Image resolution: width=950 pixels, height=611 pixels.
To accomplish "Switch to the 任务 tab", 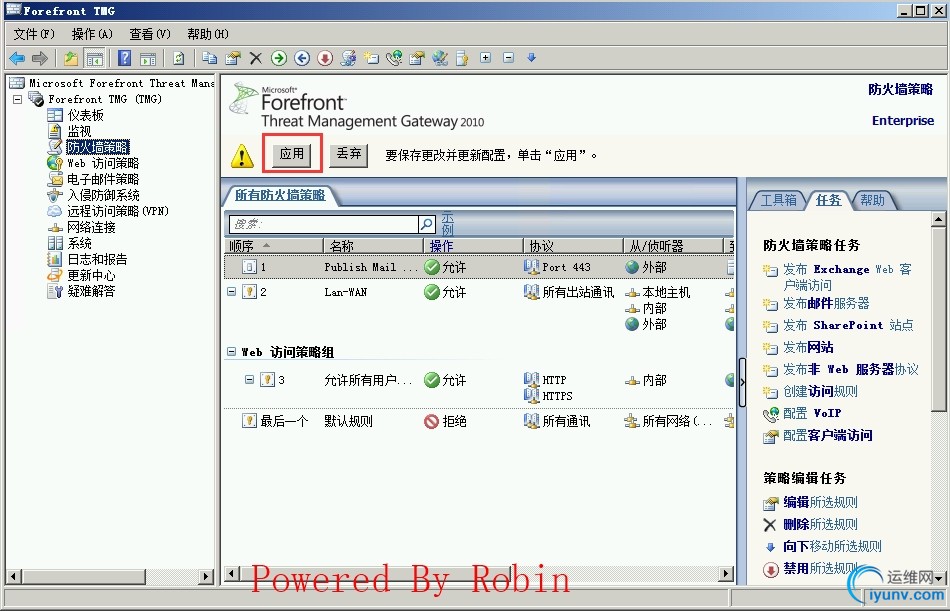I will 828,200.
